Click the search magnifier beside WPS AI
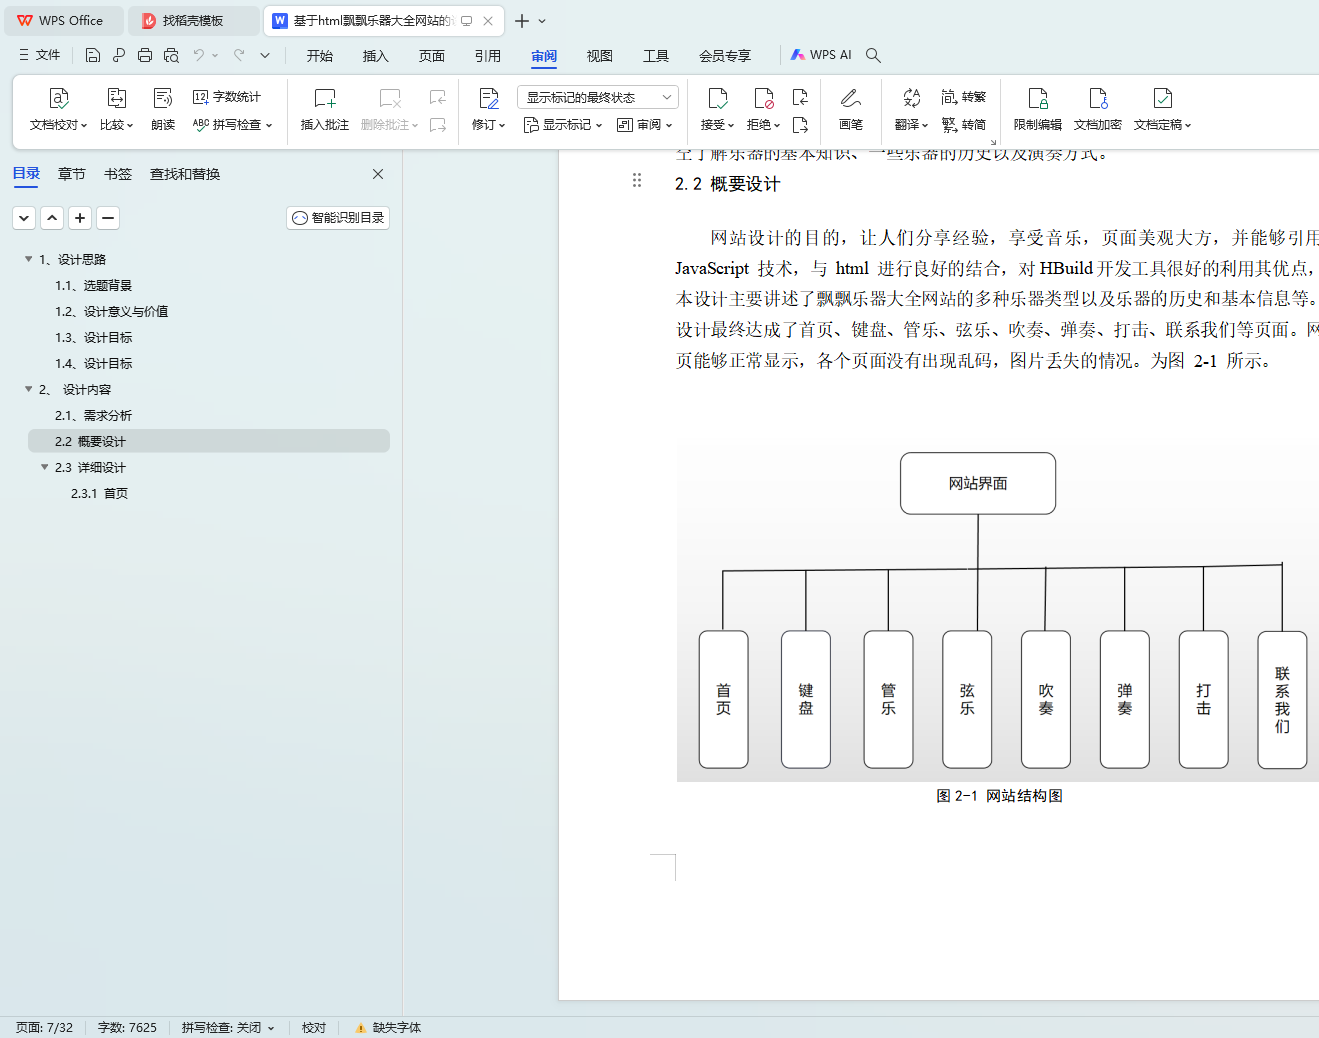The width and height of the screenshot is (1319, 1038). point(873,55)
